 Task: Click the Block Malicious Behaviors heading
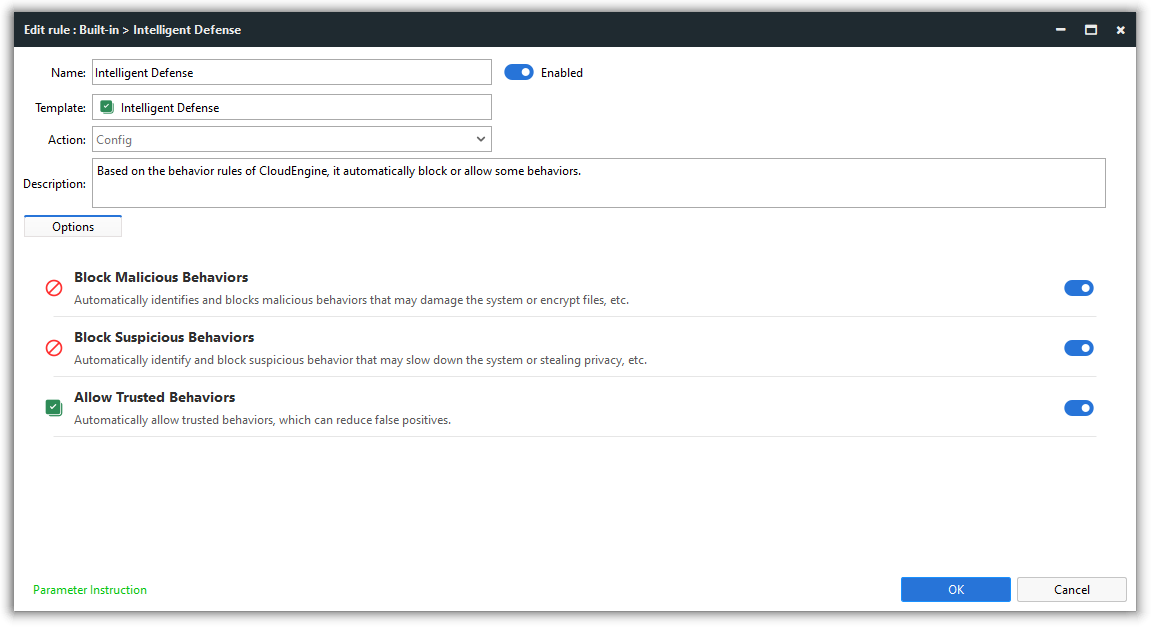161,277
